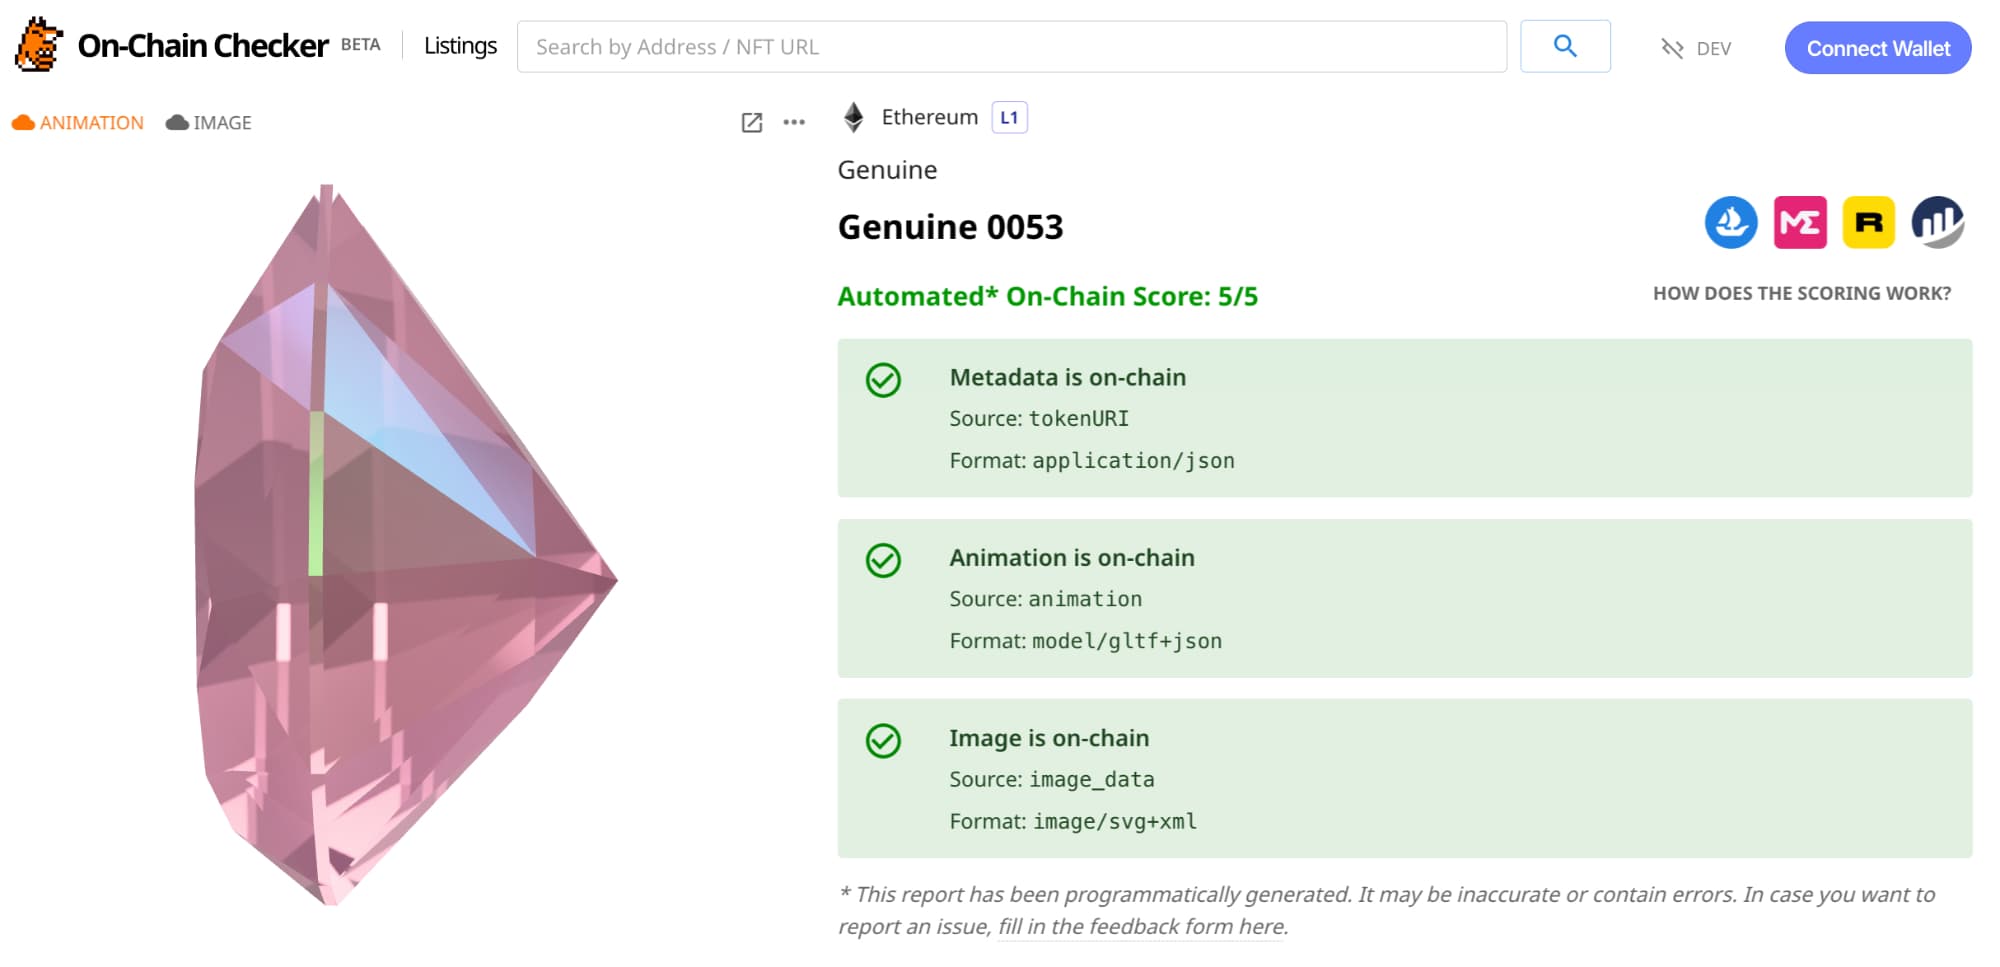
Task: Switch to the ANIMATION tab
Action: (78, 123)
